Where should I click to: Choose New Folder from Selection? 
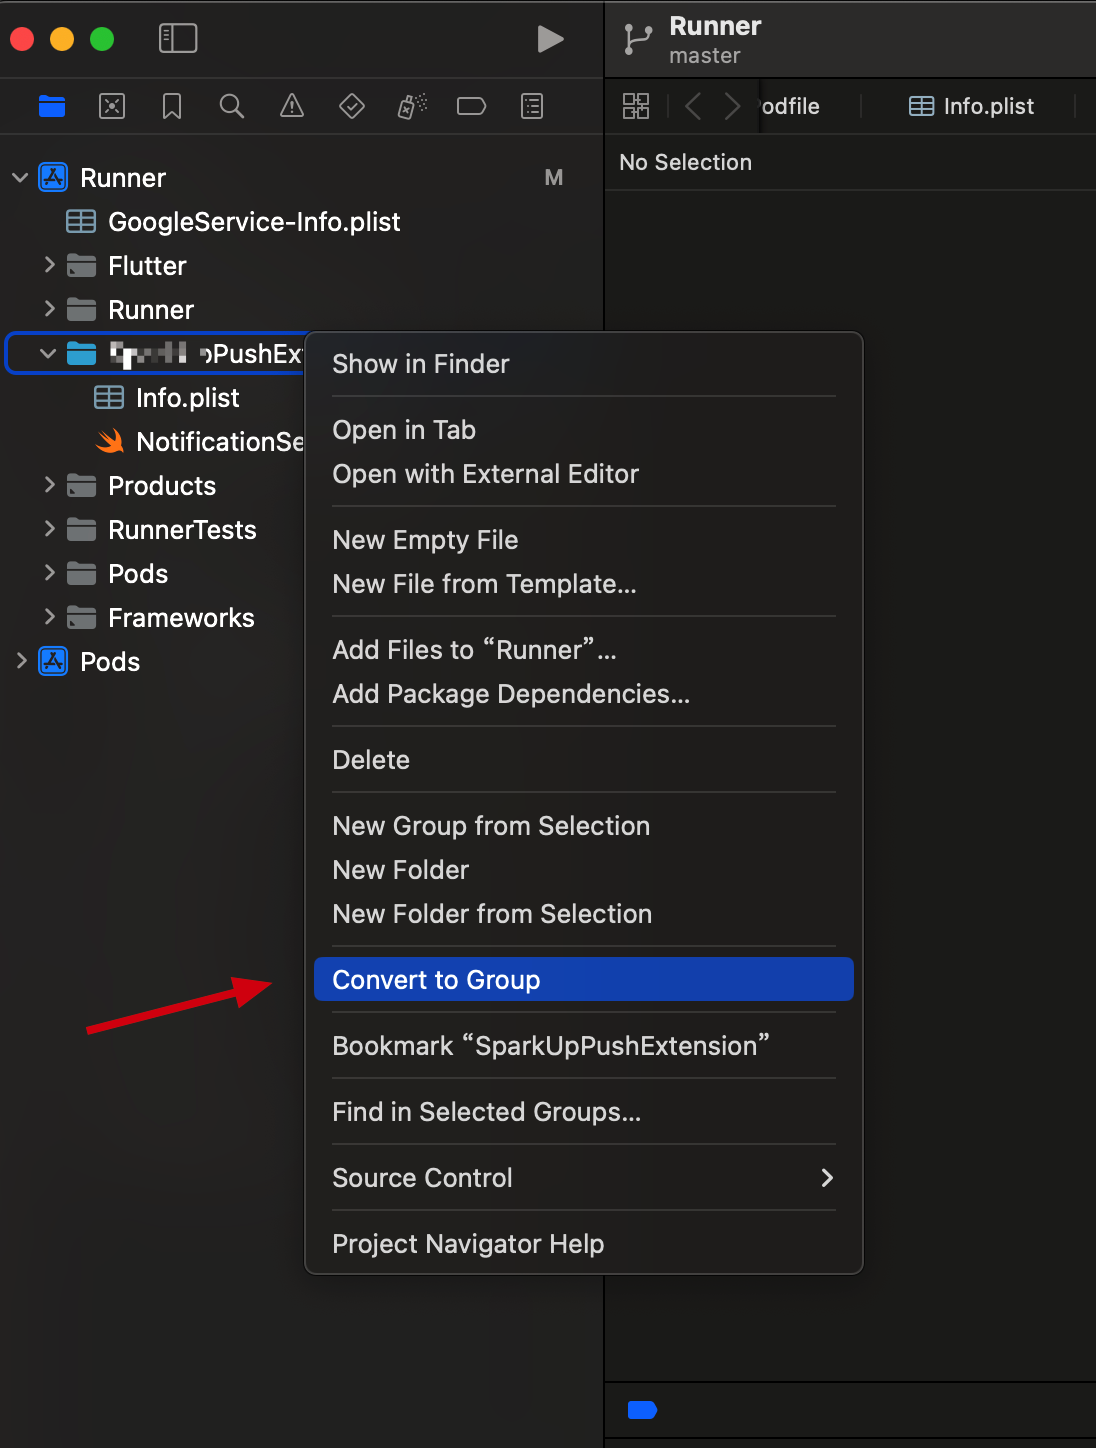(584, 914)
